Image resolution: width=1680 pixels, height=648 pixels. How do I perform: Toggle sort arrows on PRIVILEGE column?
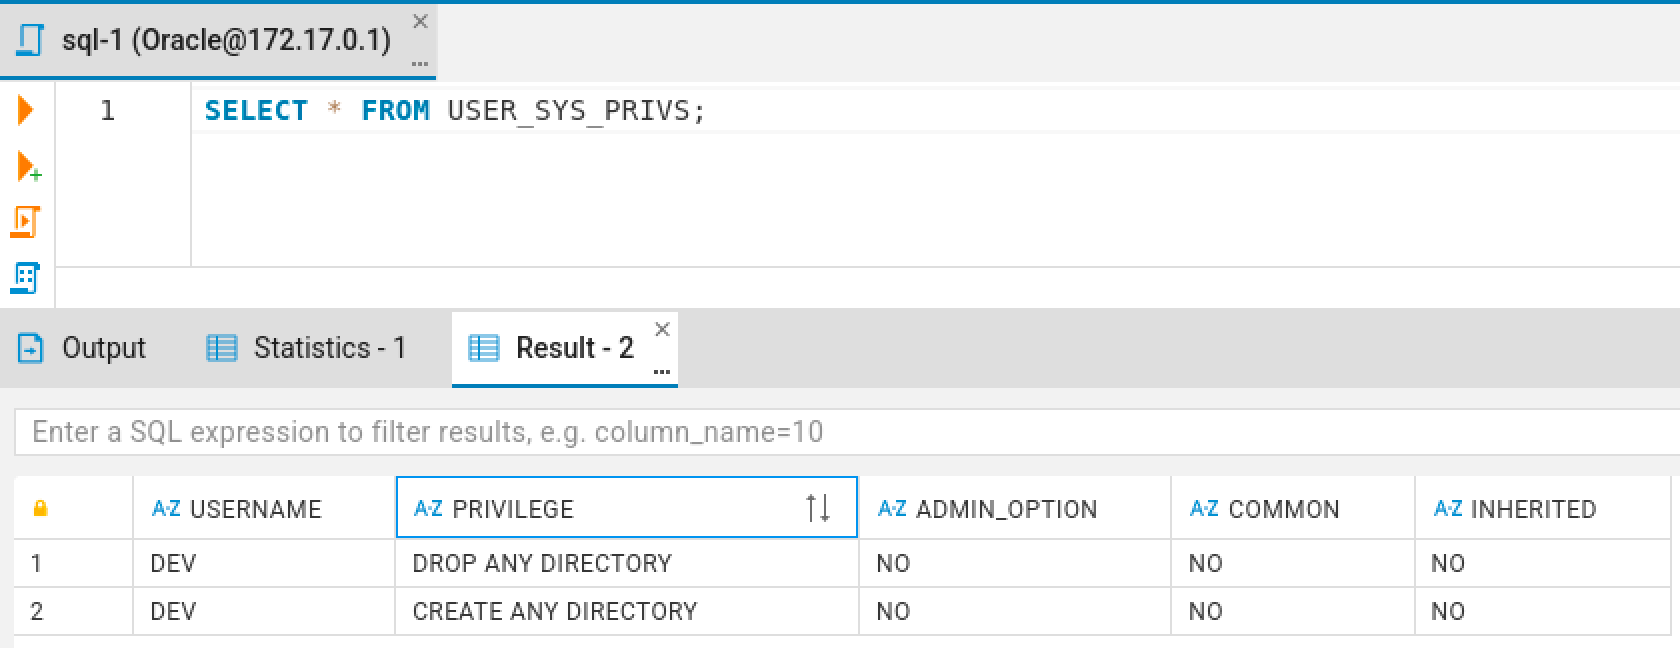(x=817, y=509)
